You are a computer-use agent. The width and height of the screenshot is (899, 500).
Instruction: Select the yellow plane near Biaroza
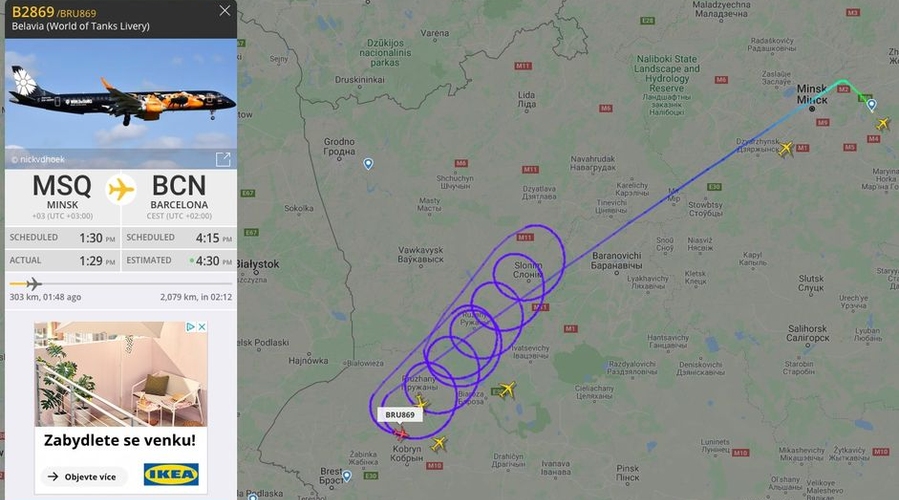507,390
